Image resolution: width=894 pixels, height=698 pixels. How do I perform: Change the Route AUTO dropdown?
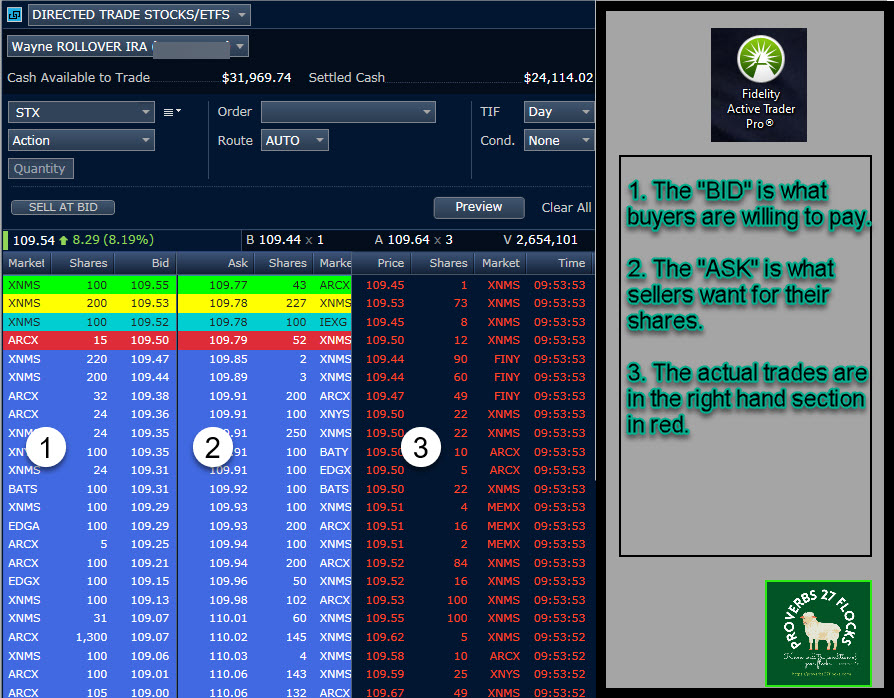click(294, 141)
